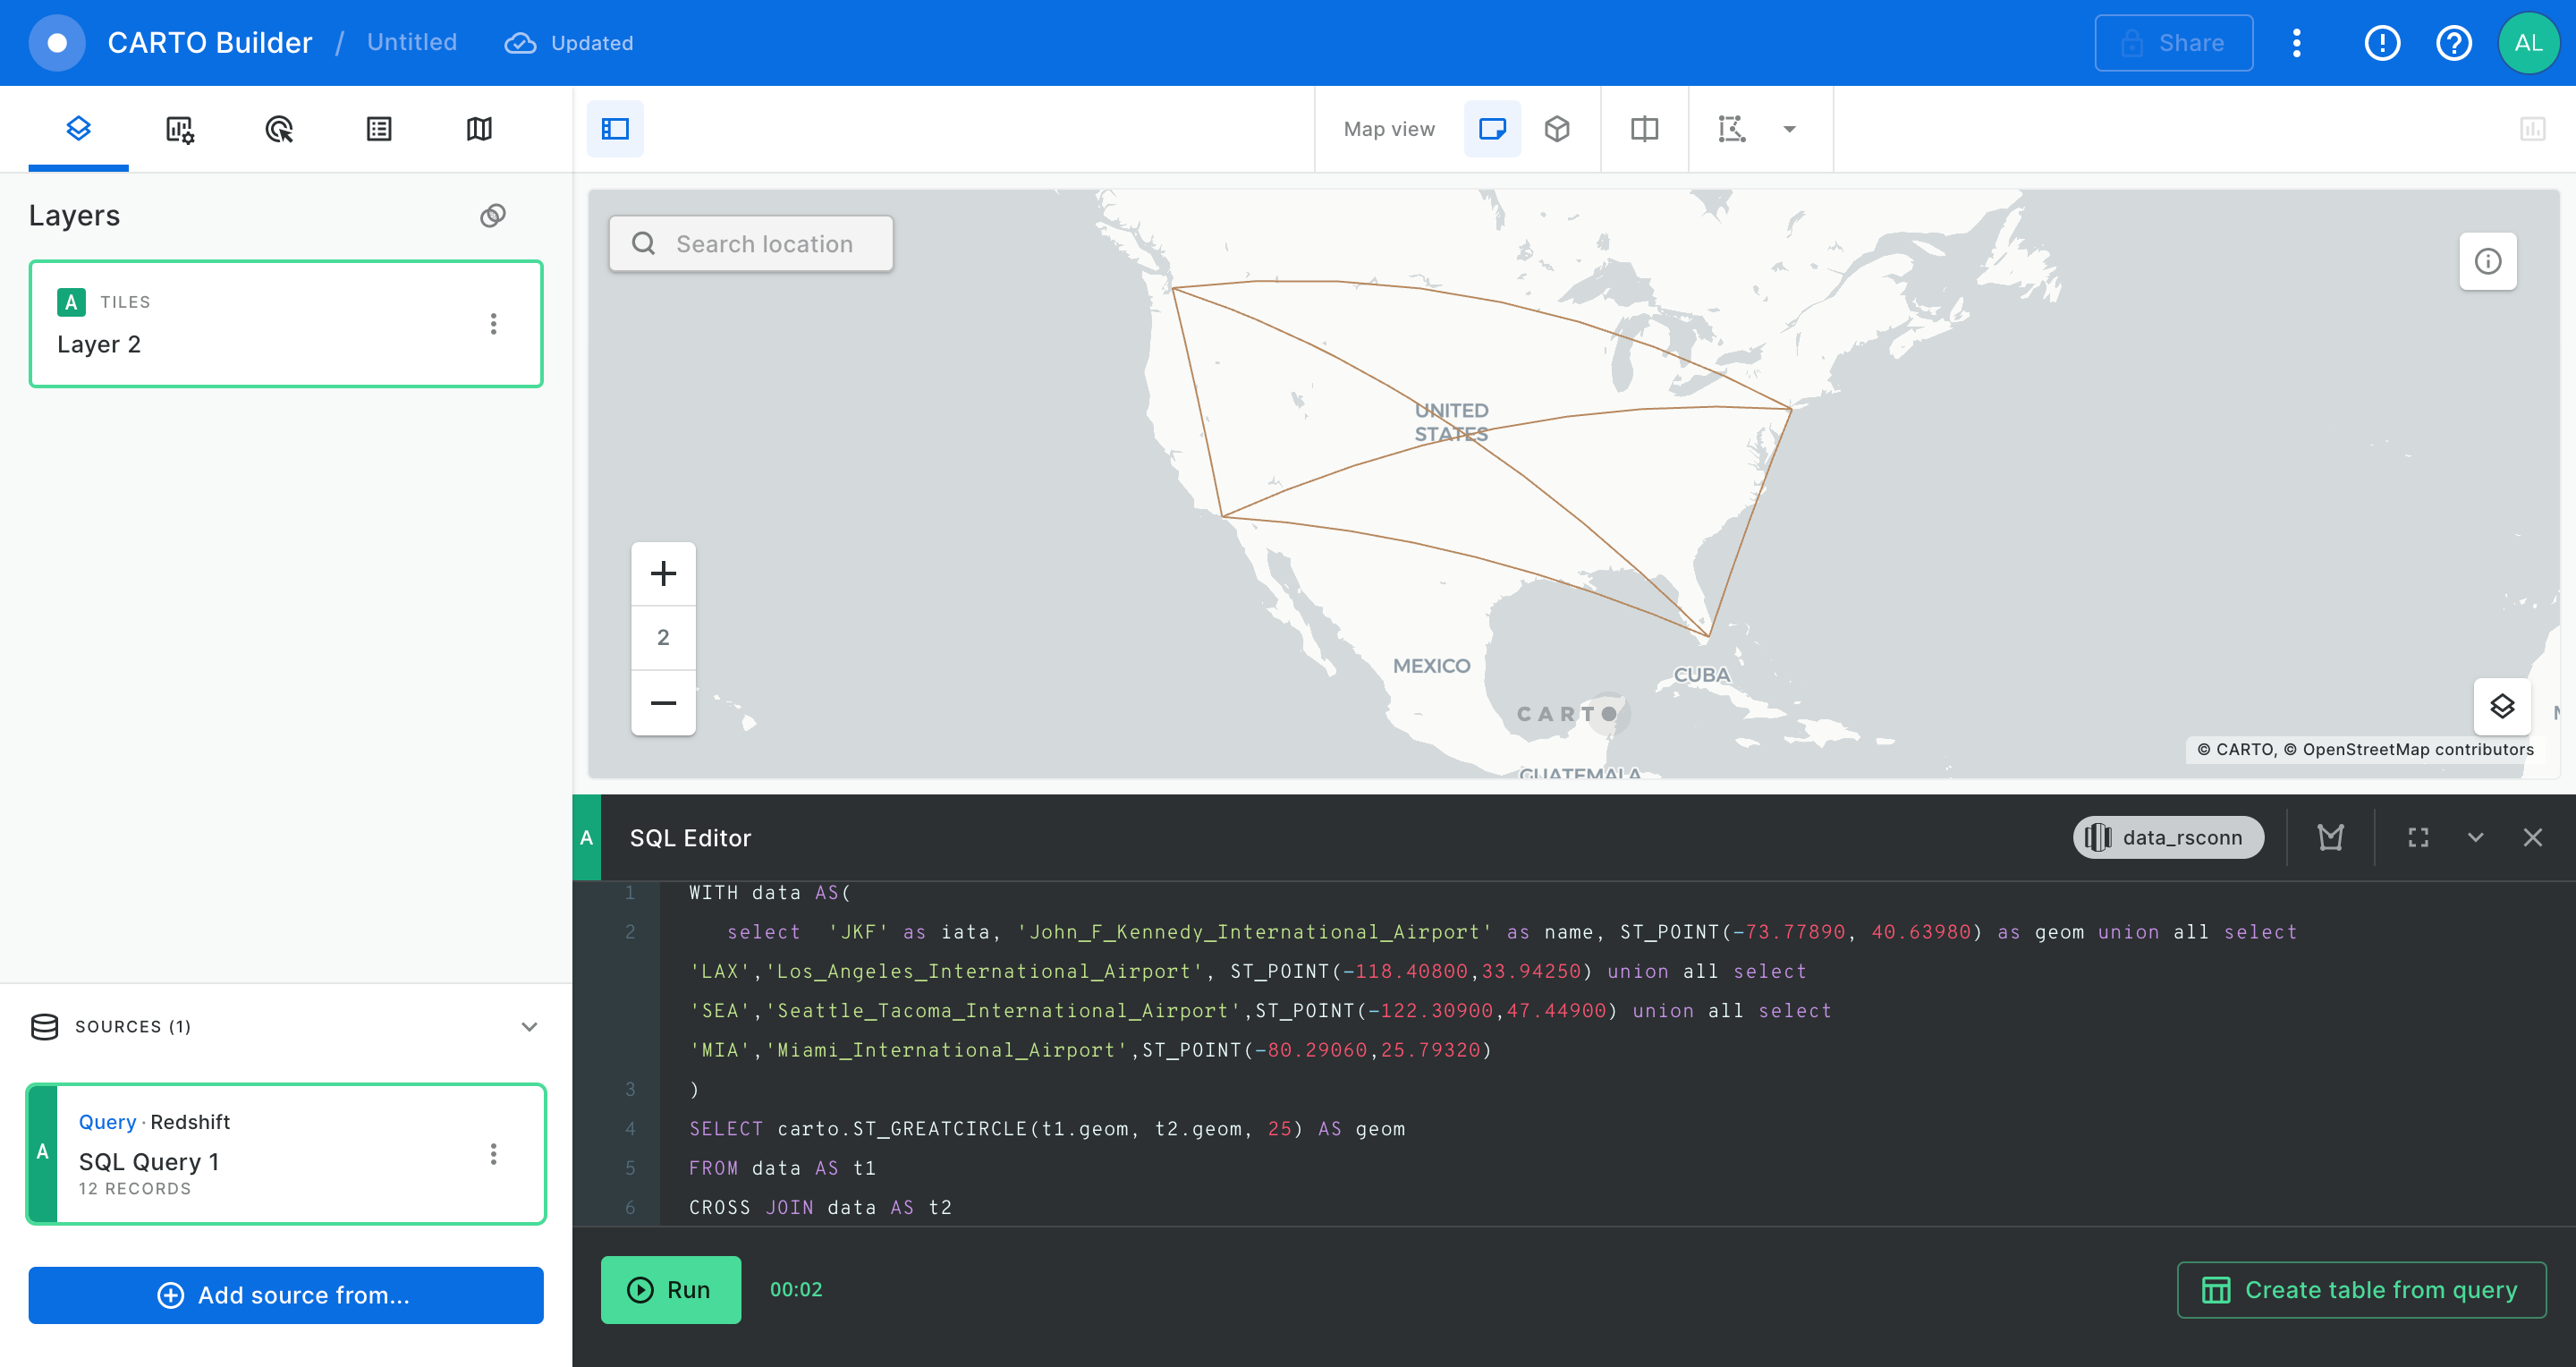Click the map layers selector icon
The image size is (2576, 1367).
2502,706
